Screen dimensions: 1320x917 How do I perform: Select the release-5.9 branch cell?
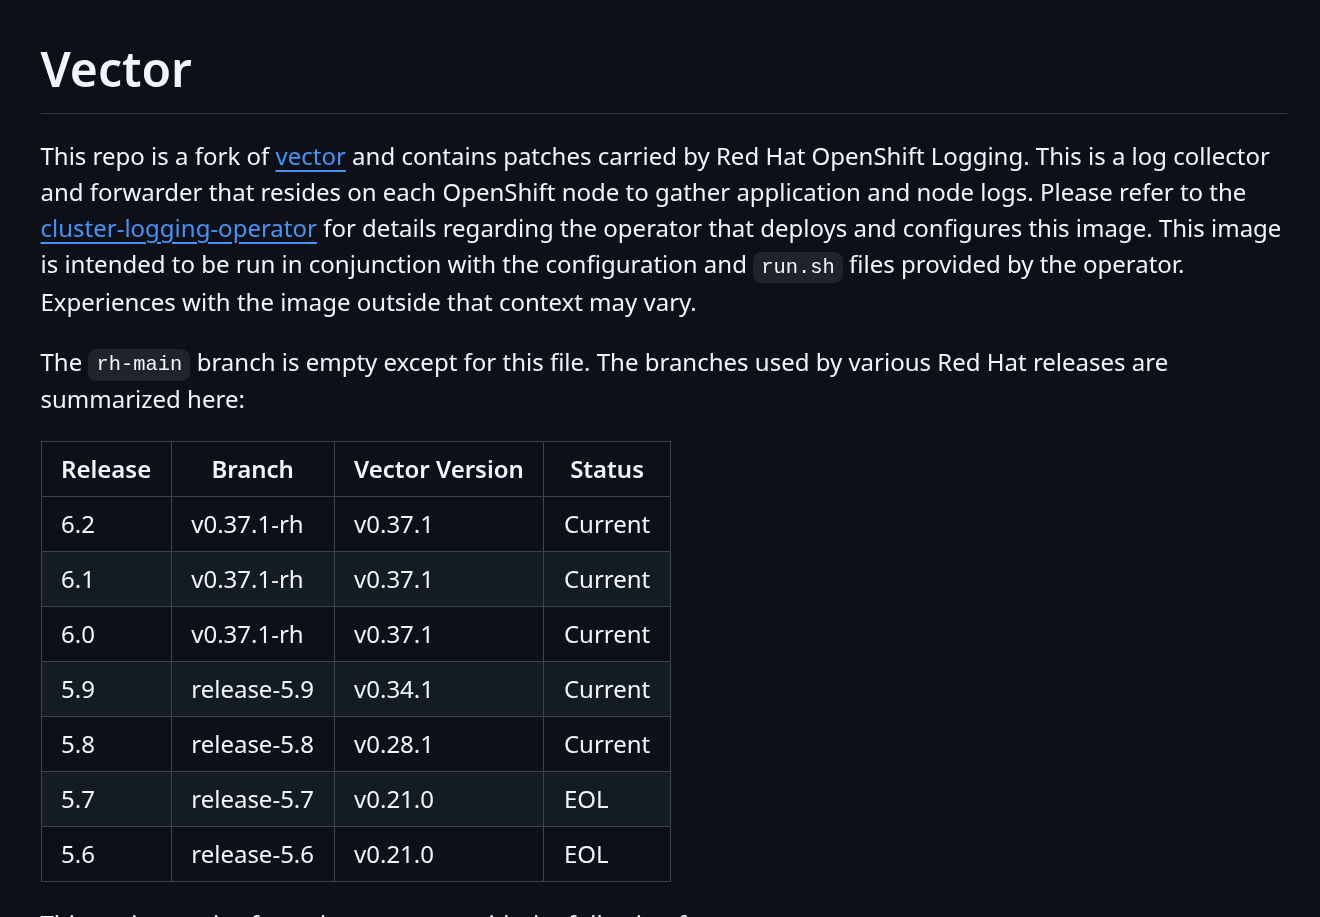point(252,690)
